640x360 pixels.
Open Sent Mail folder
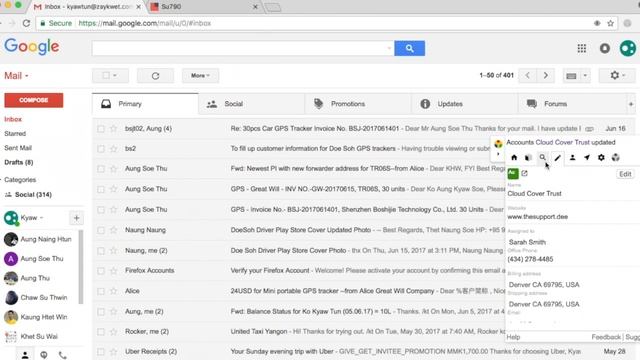(18, 148)
